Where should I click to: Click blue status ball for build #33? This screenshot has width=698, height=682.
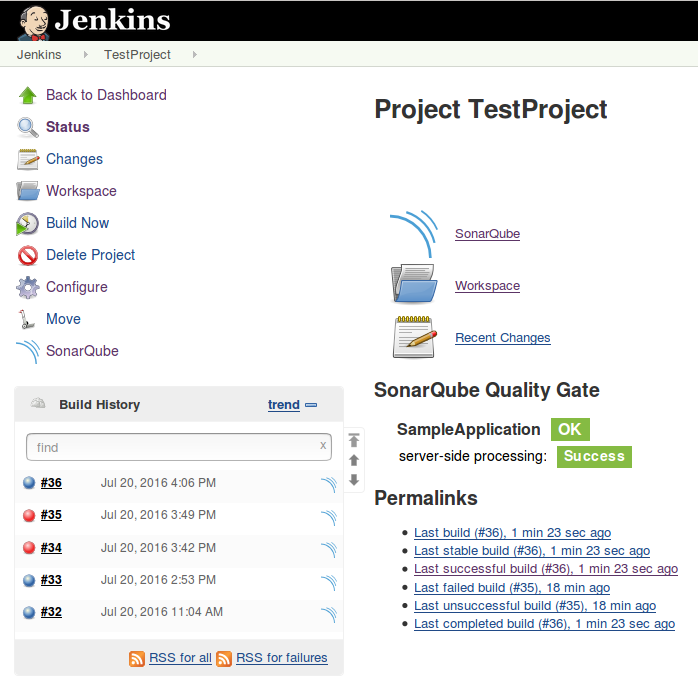29,580
